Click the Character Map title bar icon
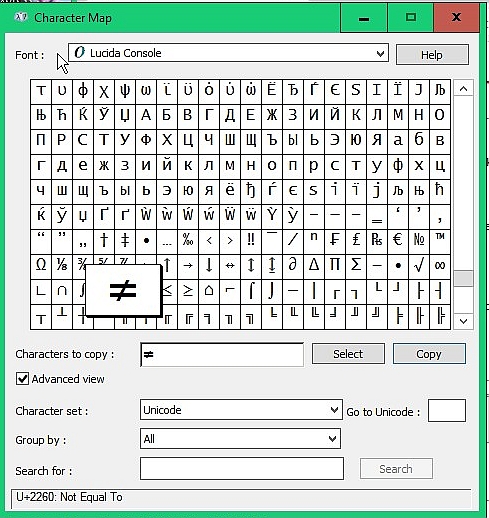The width and height of the screenshot is (489, 518). pos(21,17)
